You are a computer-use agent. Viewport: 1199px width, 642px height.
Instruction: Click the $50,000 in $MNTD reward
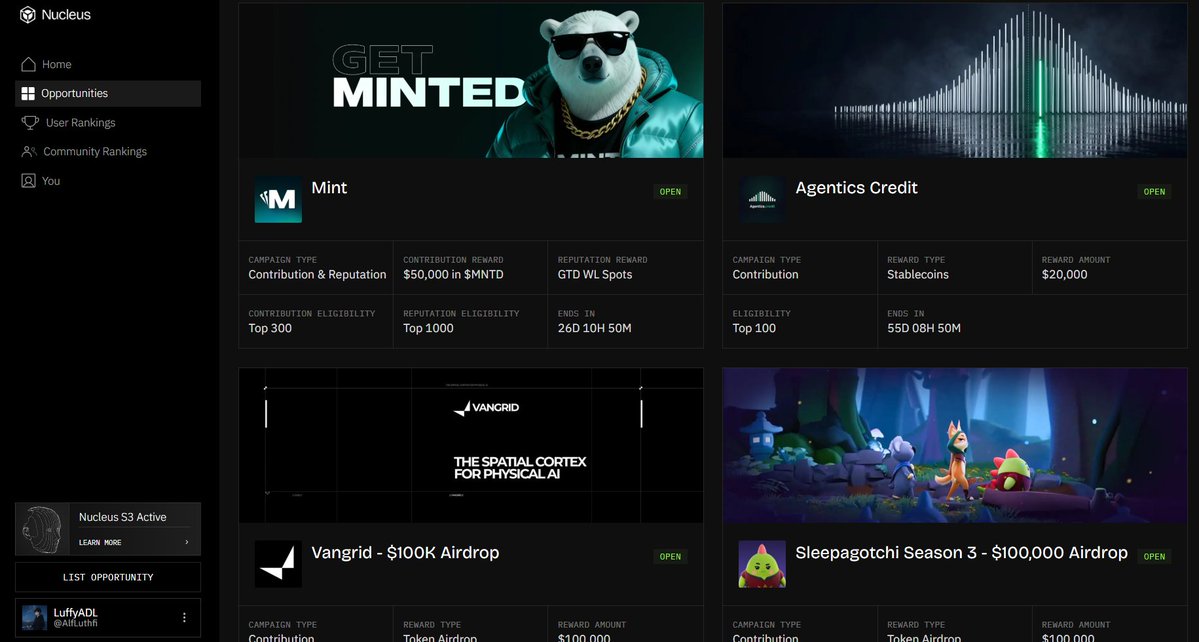coord(453,274)
